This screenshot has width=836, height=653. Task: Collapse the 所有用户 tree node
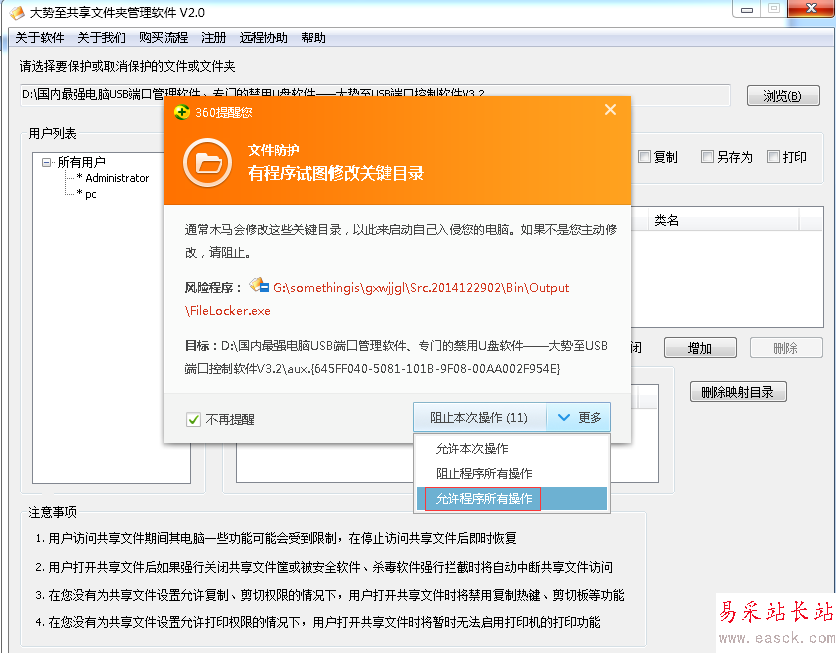(47, 162)
